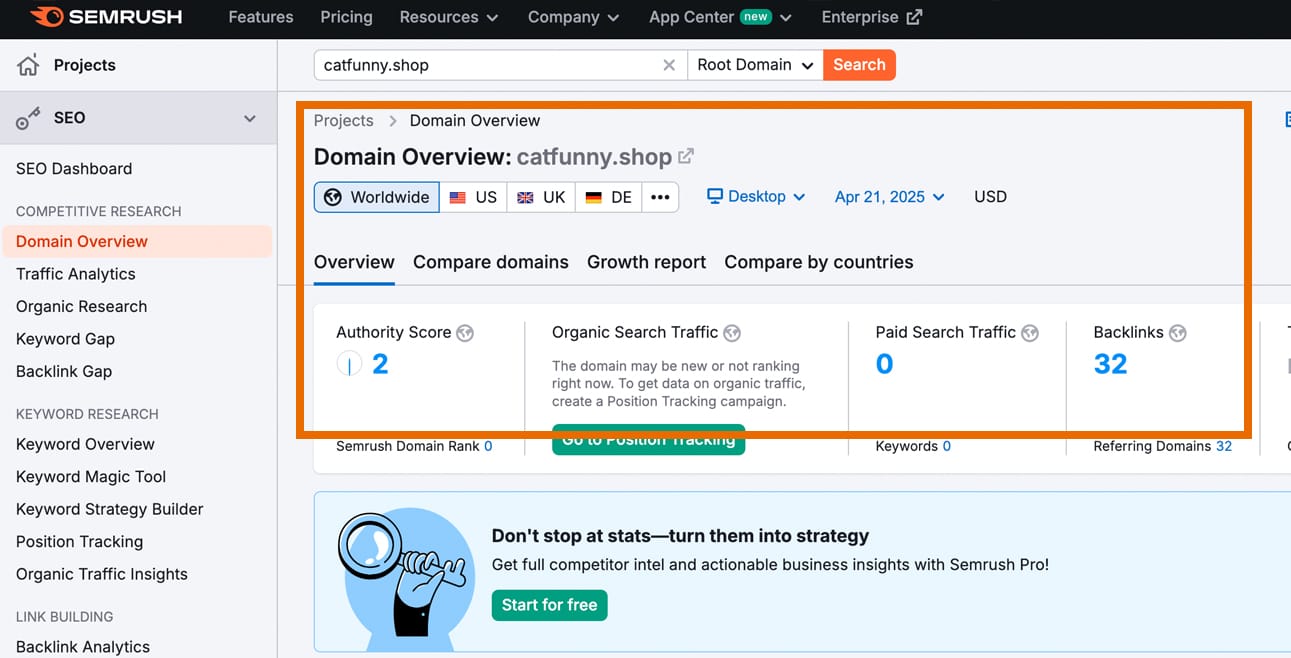Open the Root Domain dropdown
1291x658 pixels.
coord(755,65)
